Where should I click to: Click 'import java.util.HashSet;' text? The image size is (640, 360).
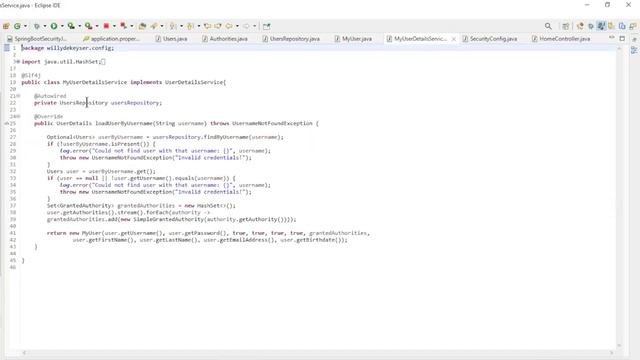point(61,62)
